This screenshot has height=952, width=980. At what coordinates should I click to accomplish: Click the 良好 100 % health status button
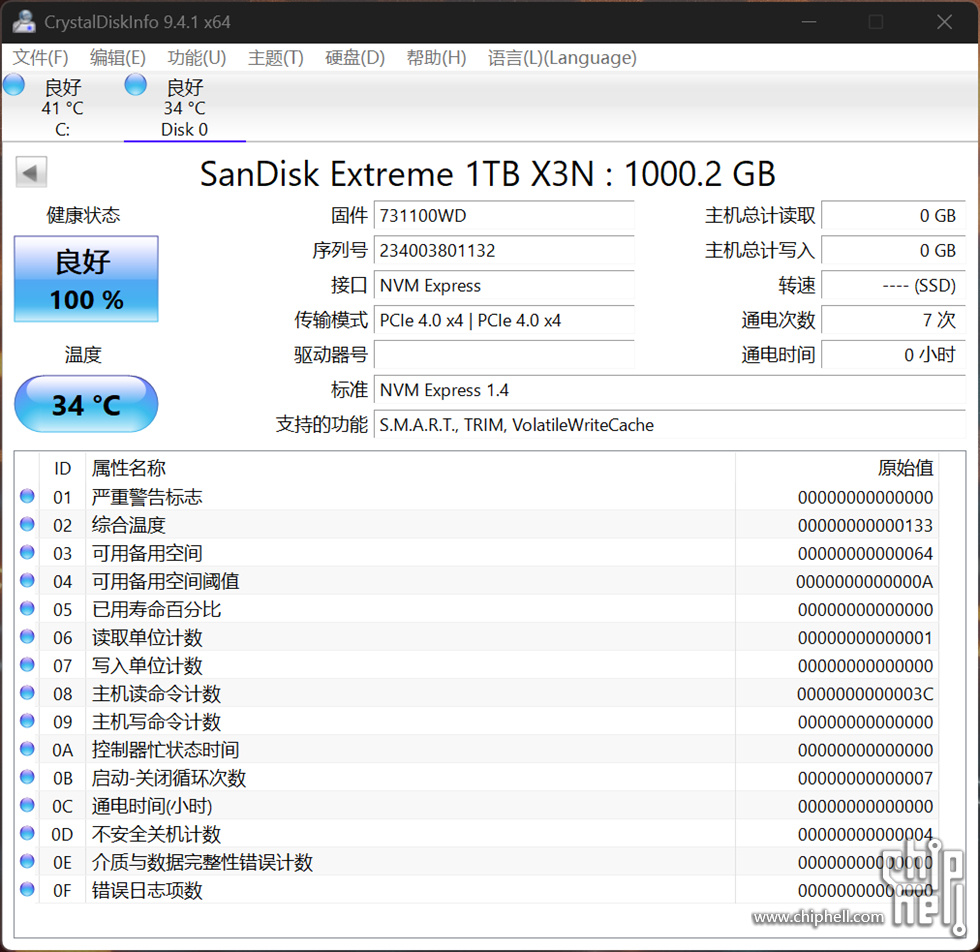[x=86, y=279]
